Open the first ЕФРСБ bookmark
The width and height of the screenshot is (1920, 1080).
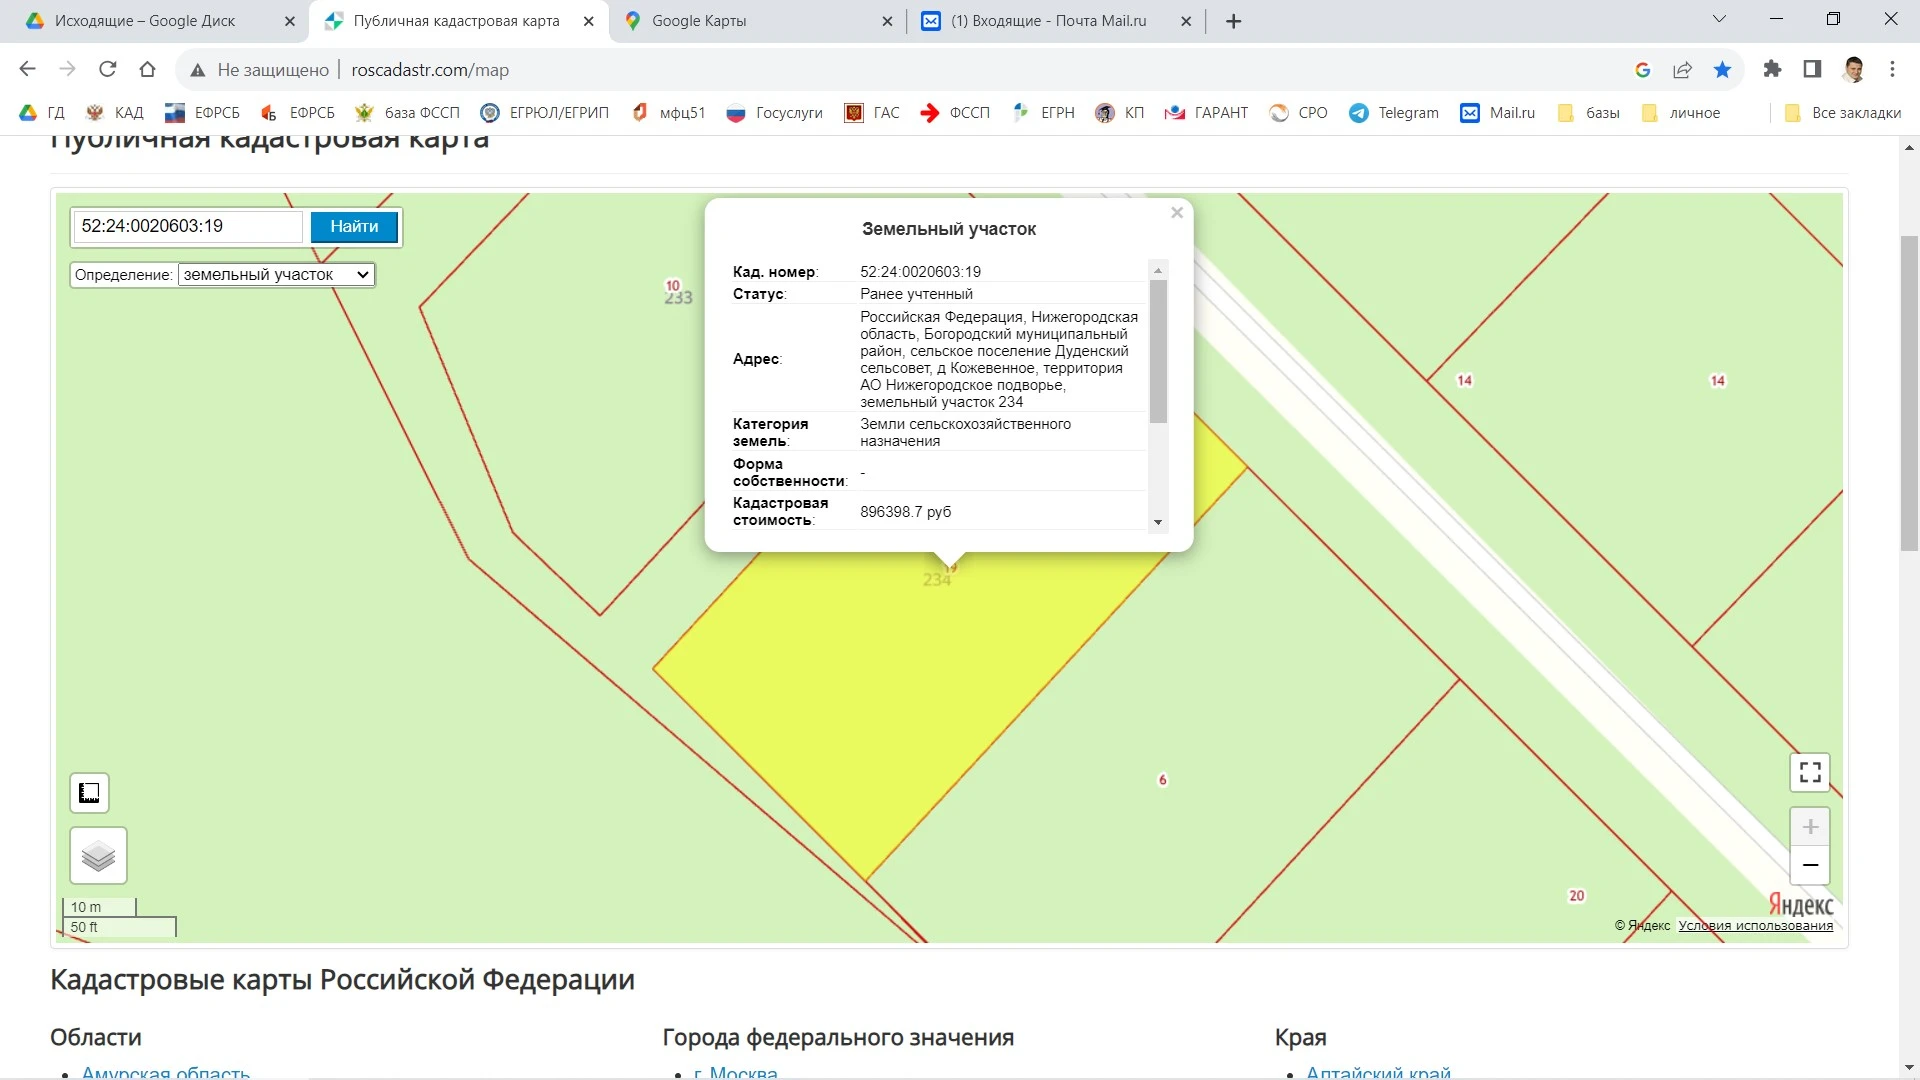(203, 113)
